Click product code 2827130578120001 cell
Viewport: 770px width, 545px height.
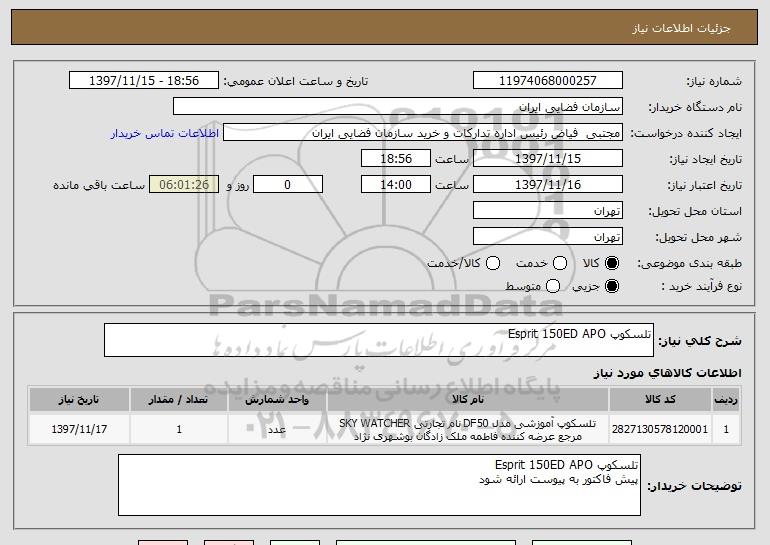coord(660,429)
